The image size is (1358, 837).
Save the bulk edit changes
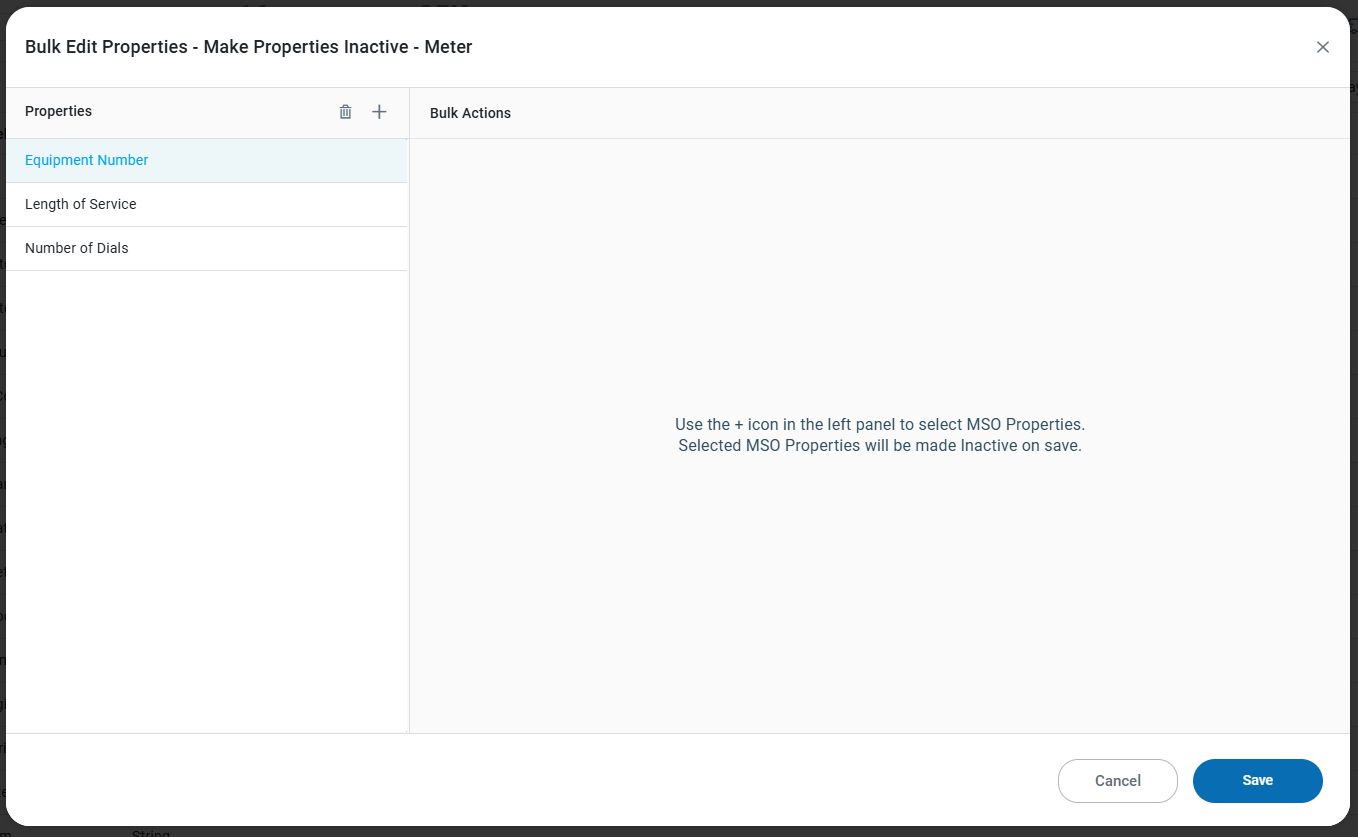click(1257, 781)
